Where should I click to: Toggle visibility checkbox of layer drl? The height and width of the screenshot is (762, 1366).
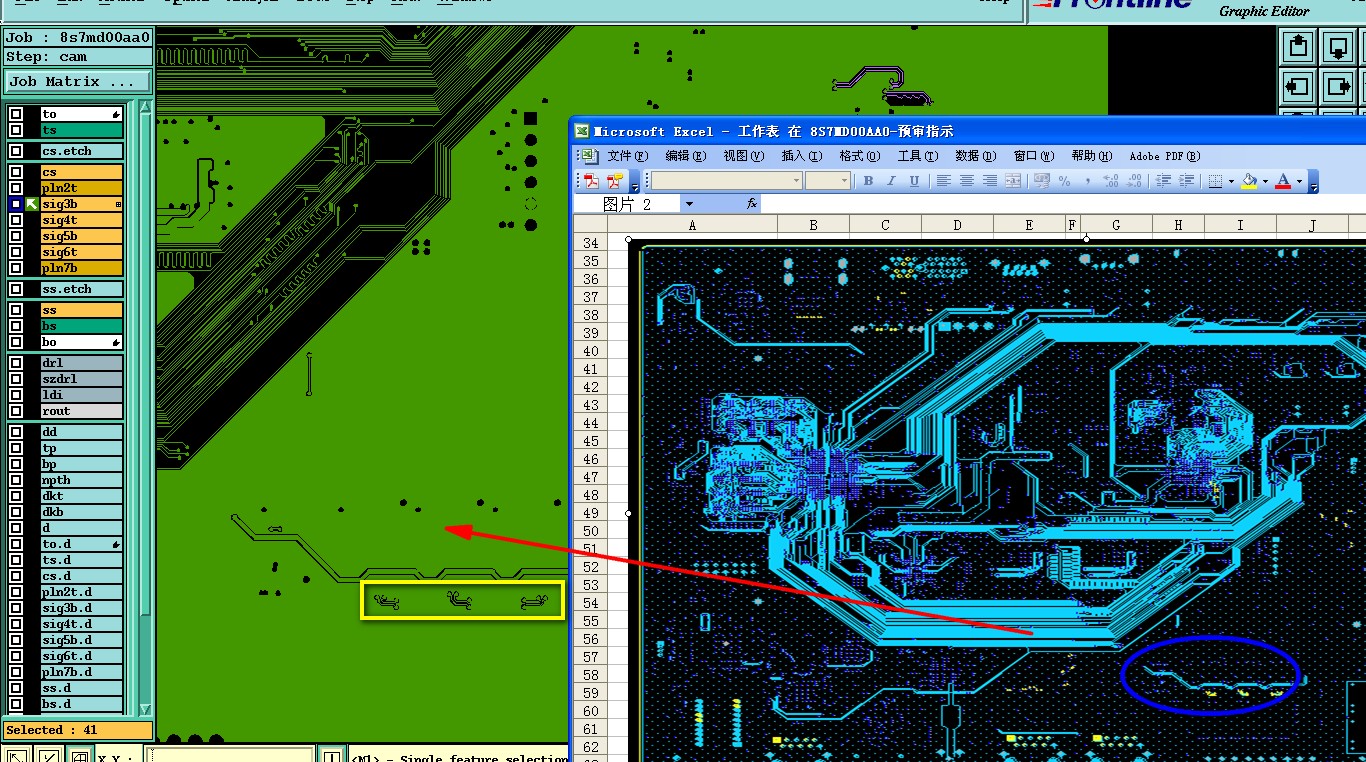(x=15, y=363)
